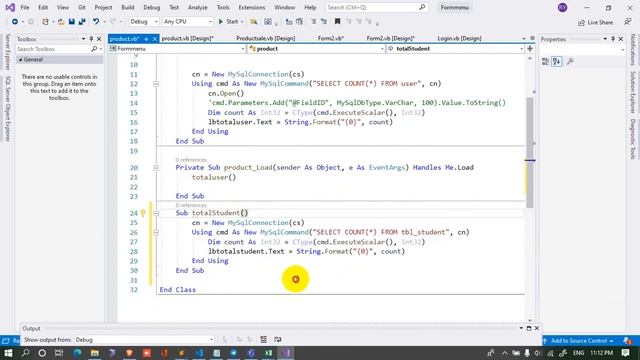Open Task View in Windows taskbar

coord(59,353)
